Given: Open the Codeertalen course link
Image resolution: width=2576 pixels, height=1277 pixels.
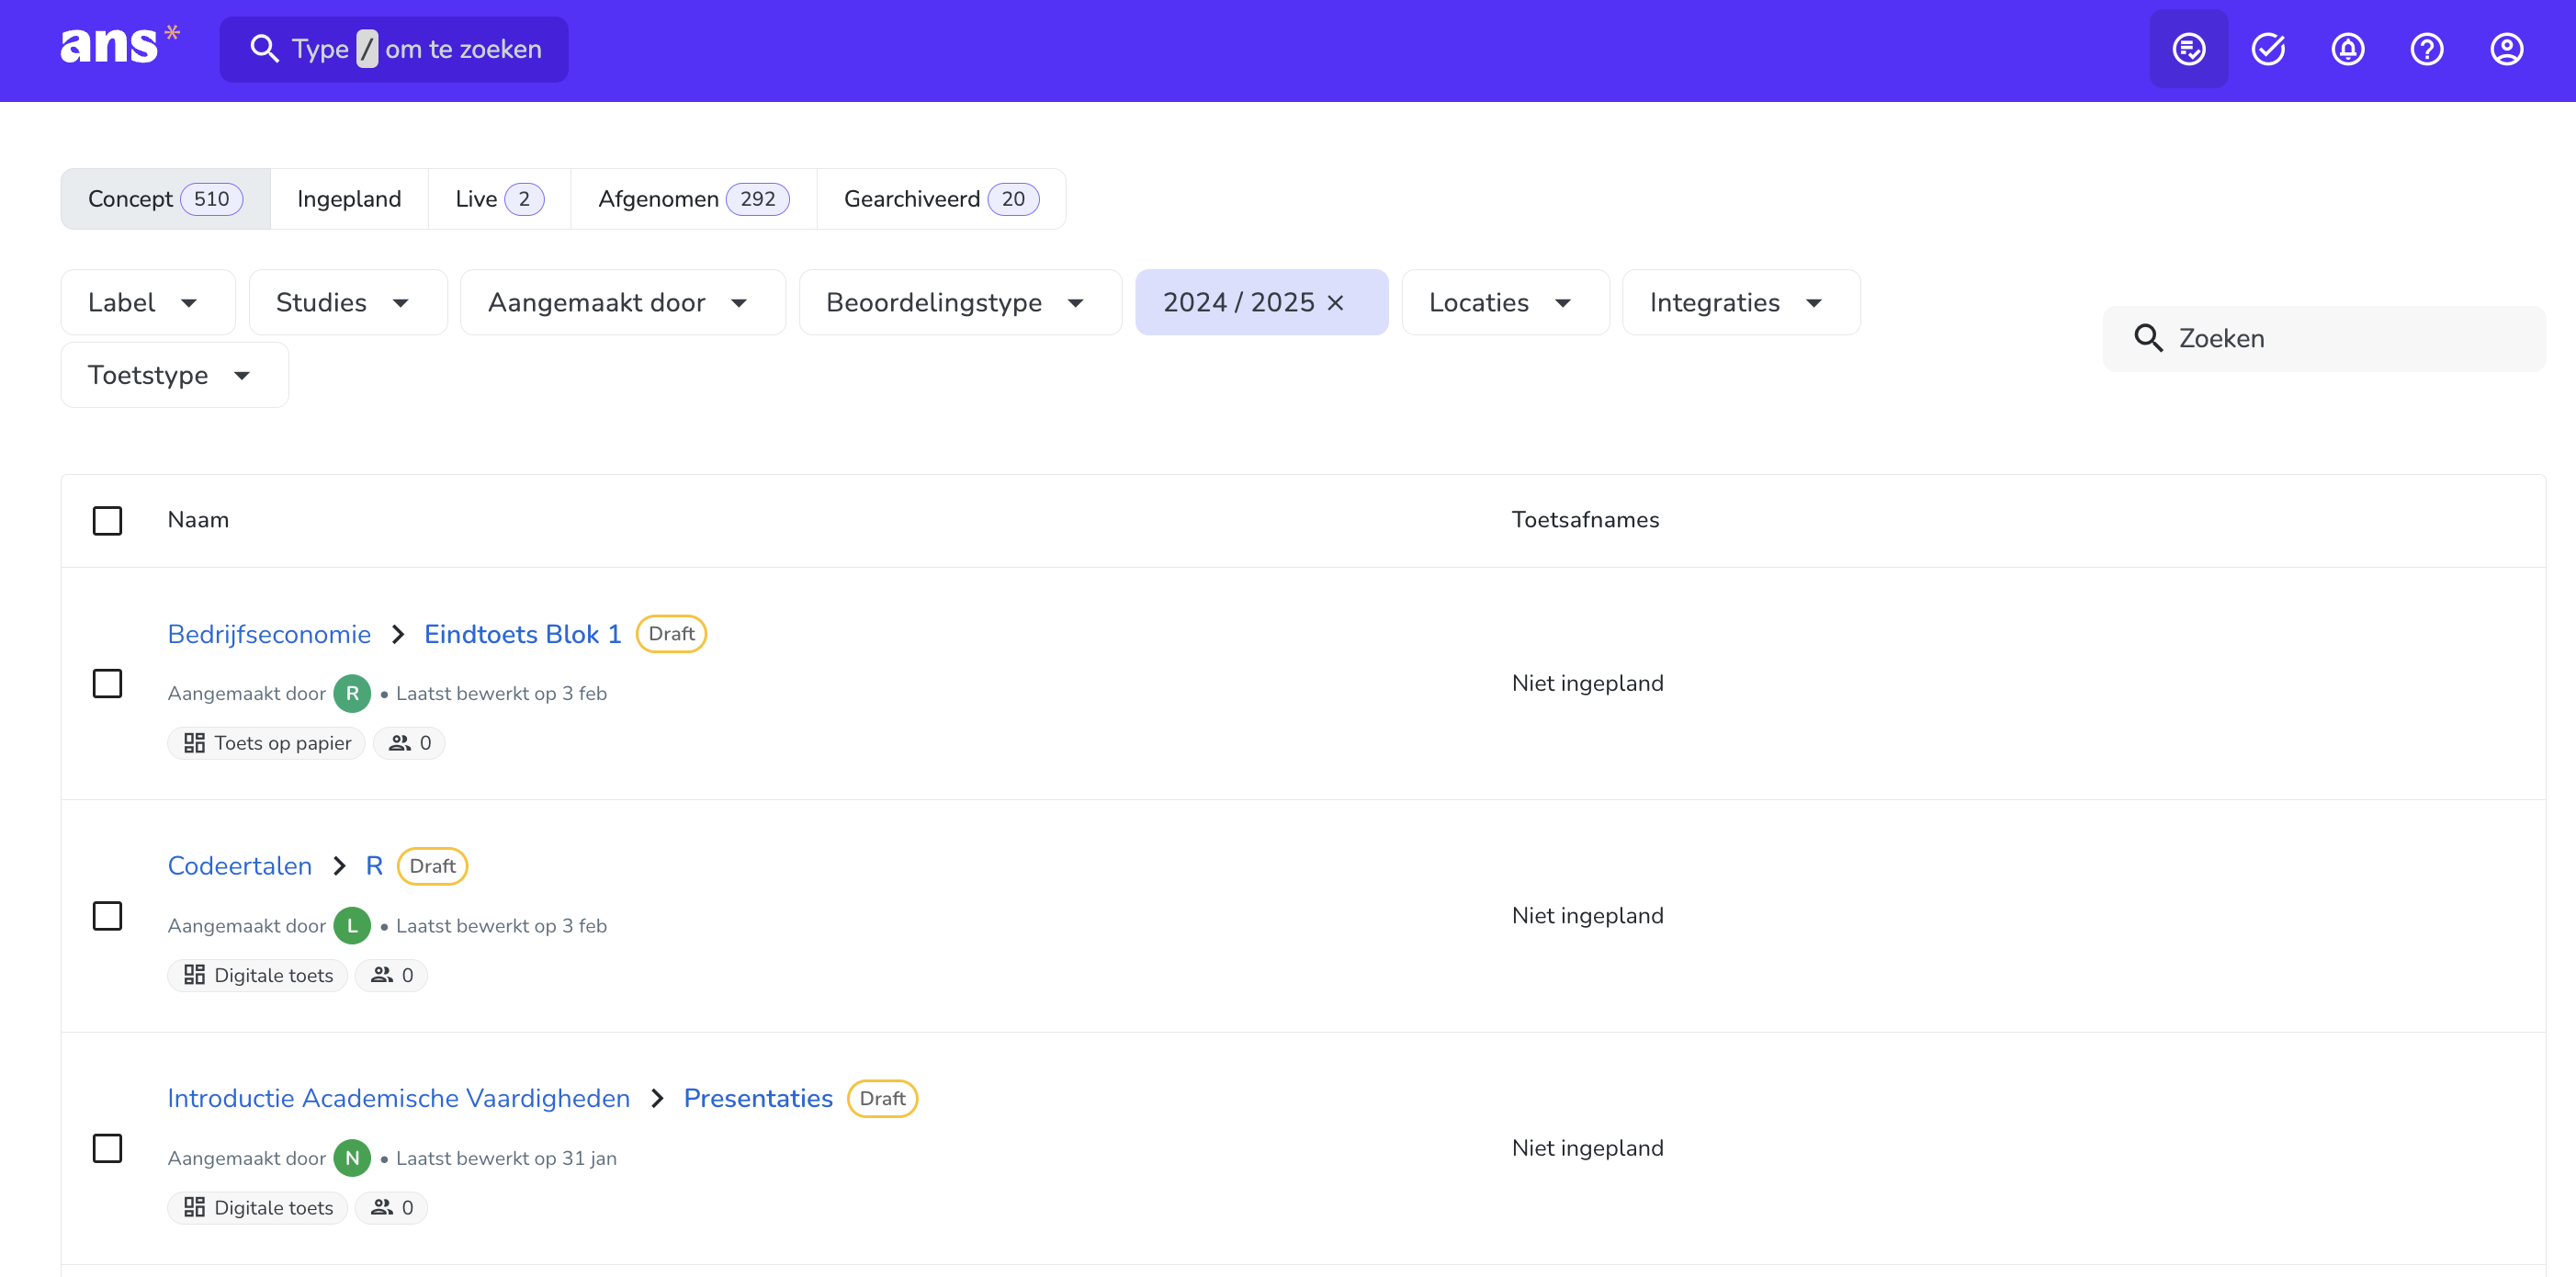Looking at the screenshot, I should [x=240, y=866].
